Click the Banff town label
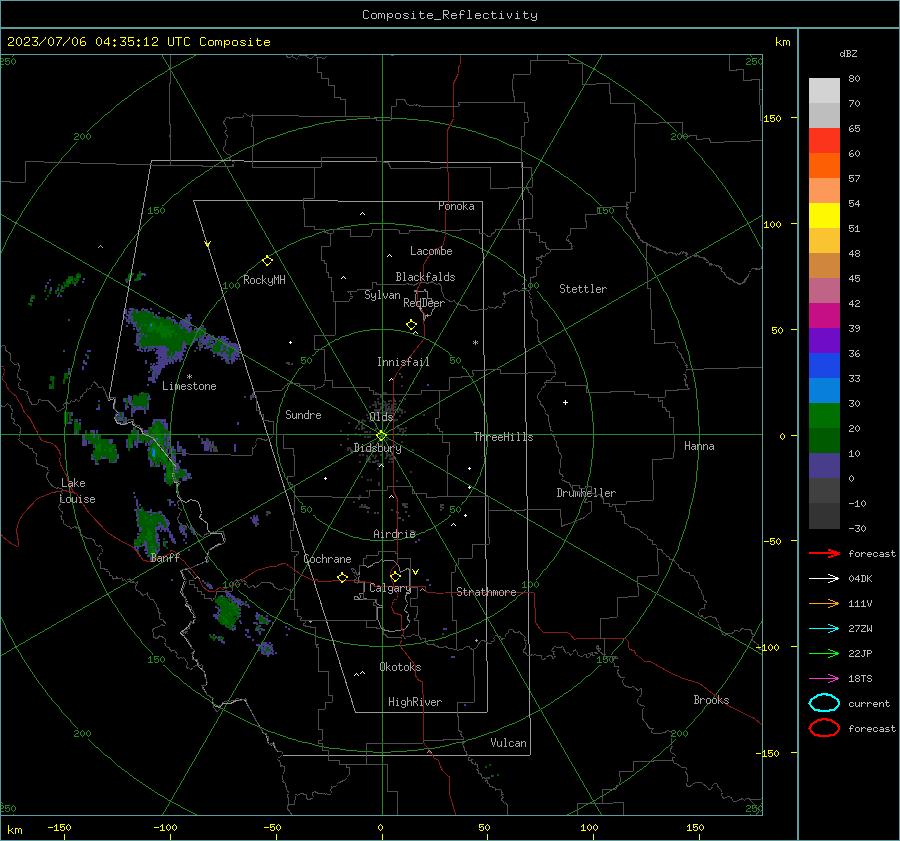 [165, 557]
